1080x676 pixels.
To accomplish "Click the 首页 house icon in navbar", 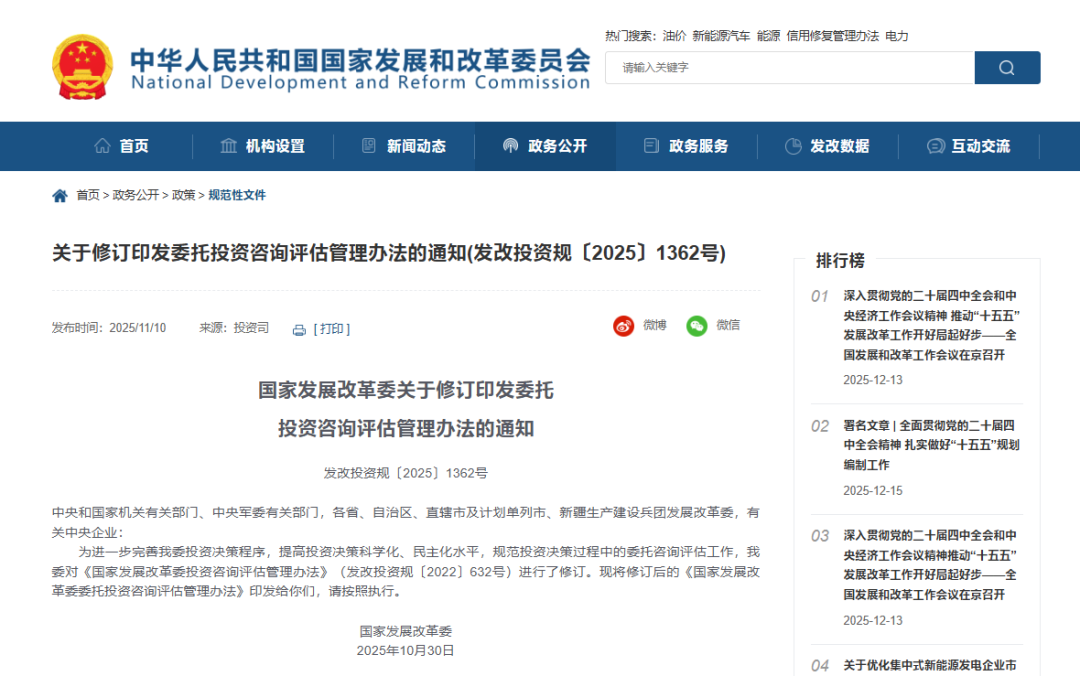I will coord(103,146).
